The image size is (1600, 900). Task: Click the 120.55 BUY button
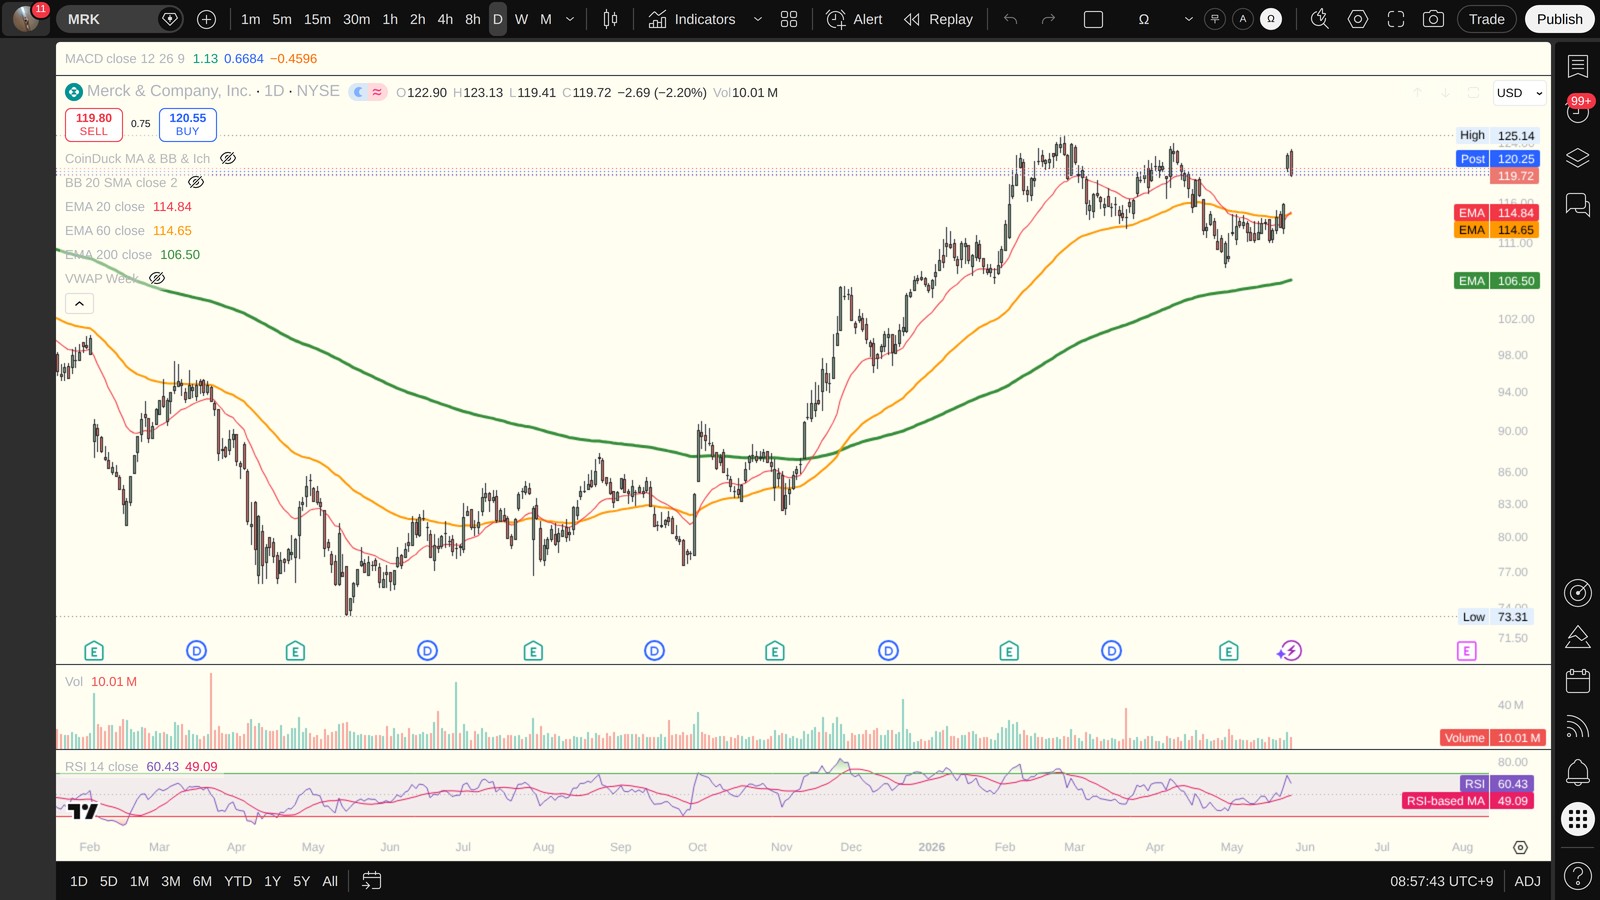(x=188, y=124)
